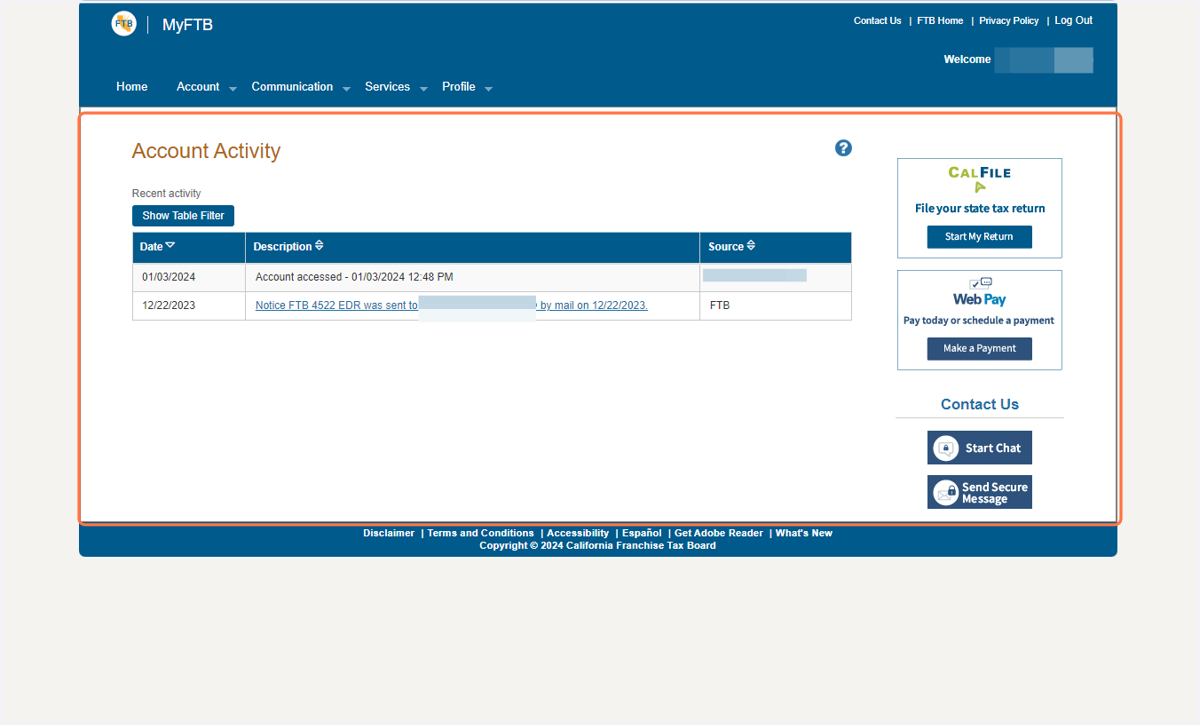
Task: Click the Contact Us sidebar heading
Action: click(979, 405)
